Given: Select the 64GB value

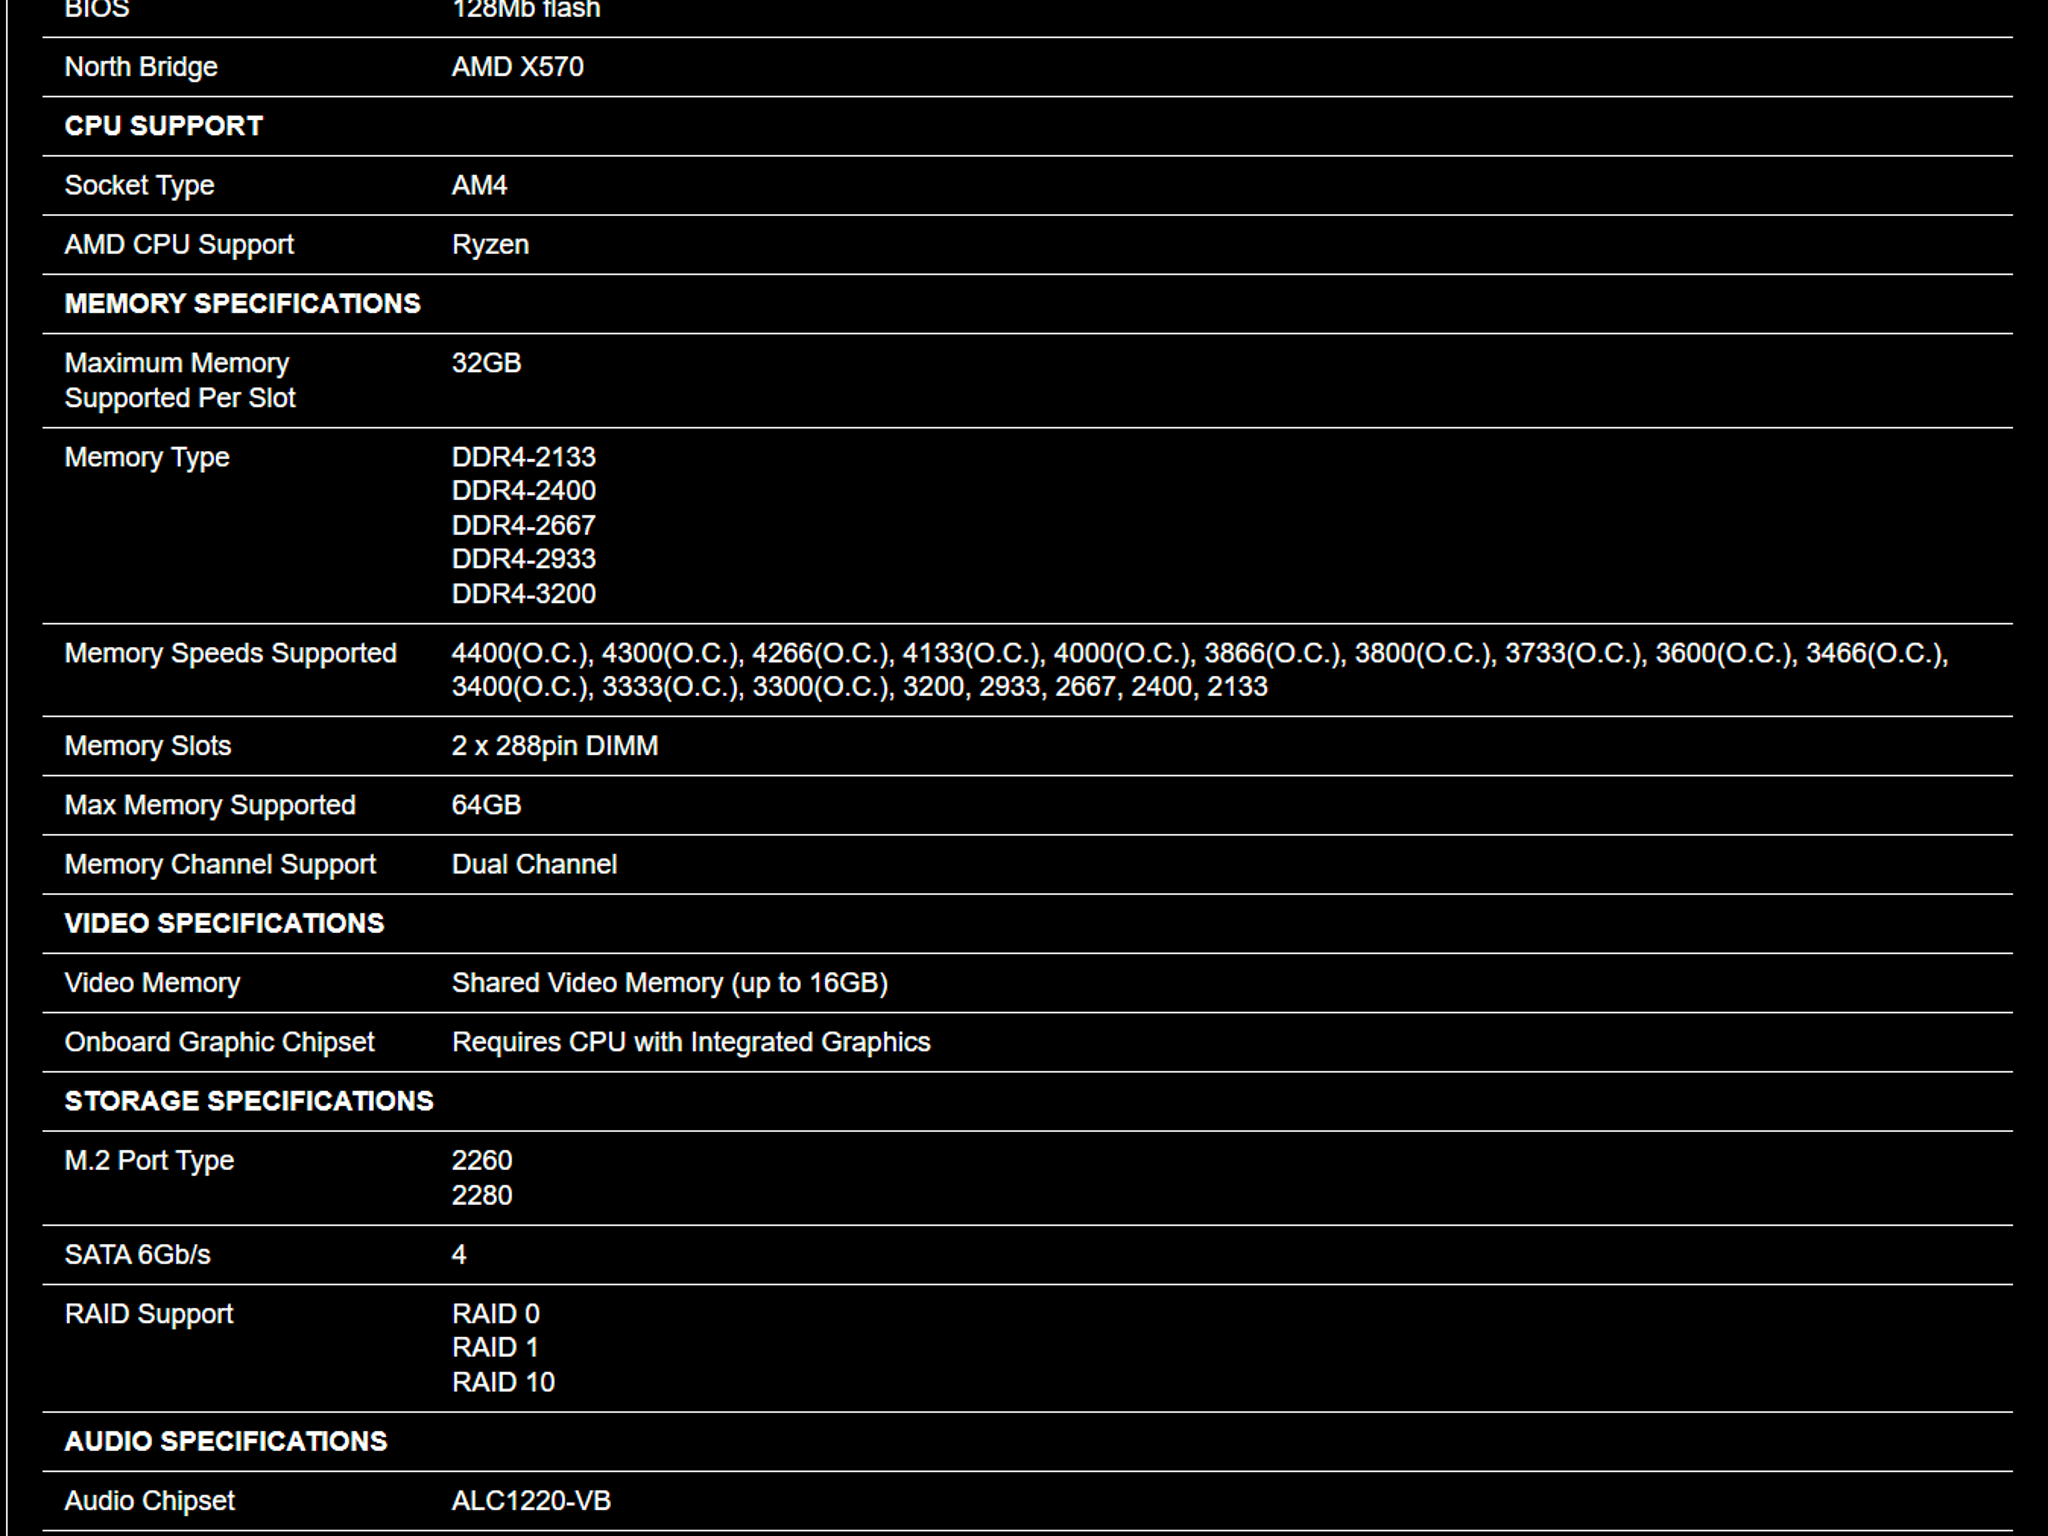Looking at the screenshot, I should tap(487, 806).
